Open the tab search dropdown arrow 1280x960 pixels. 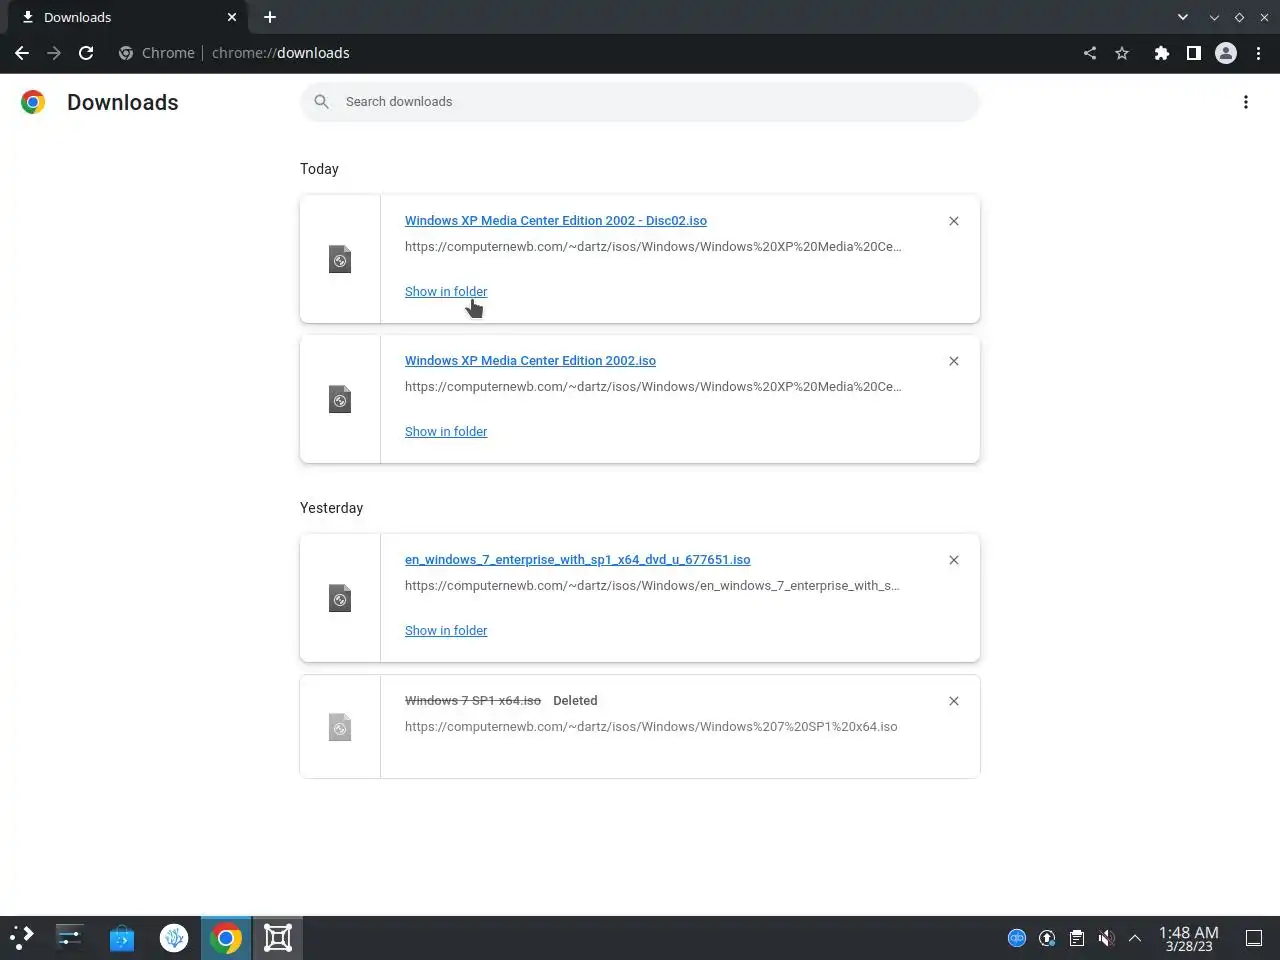pos(1183,17)
